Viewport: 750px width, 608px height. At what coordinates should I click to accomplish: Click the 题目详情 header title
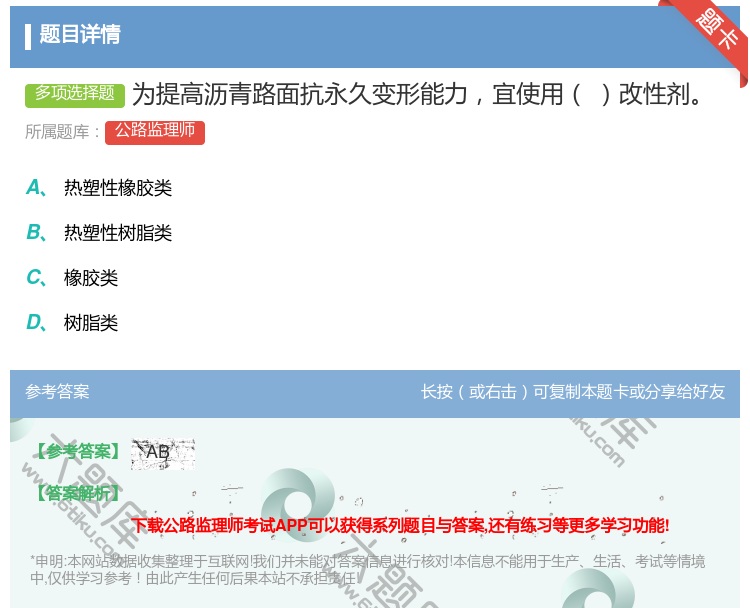coord(80,34)
